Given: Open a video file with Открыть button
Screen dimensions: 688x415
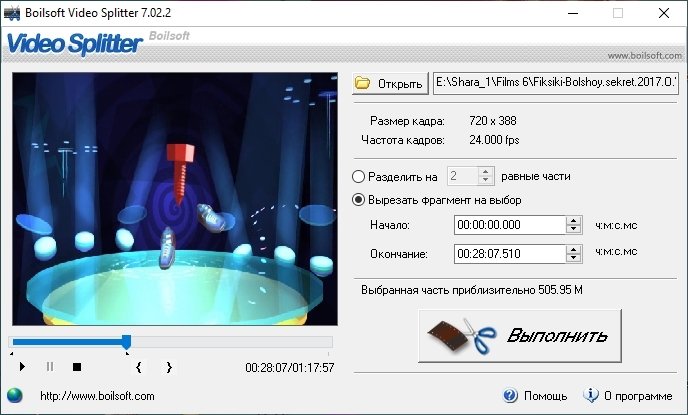Looking at the screenshot, I should [390, 83].
